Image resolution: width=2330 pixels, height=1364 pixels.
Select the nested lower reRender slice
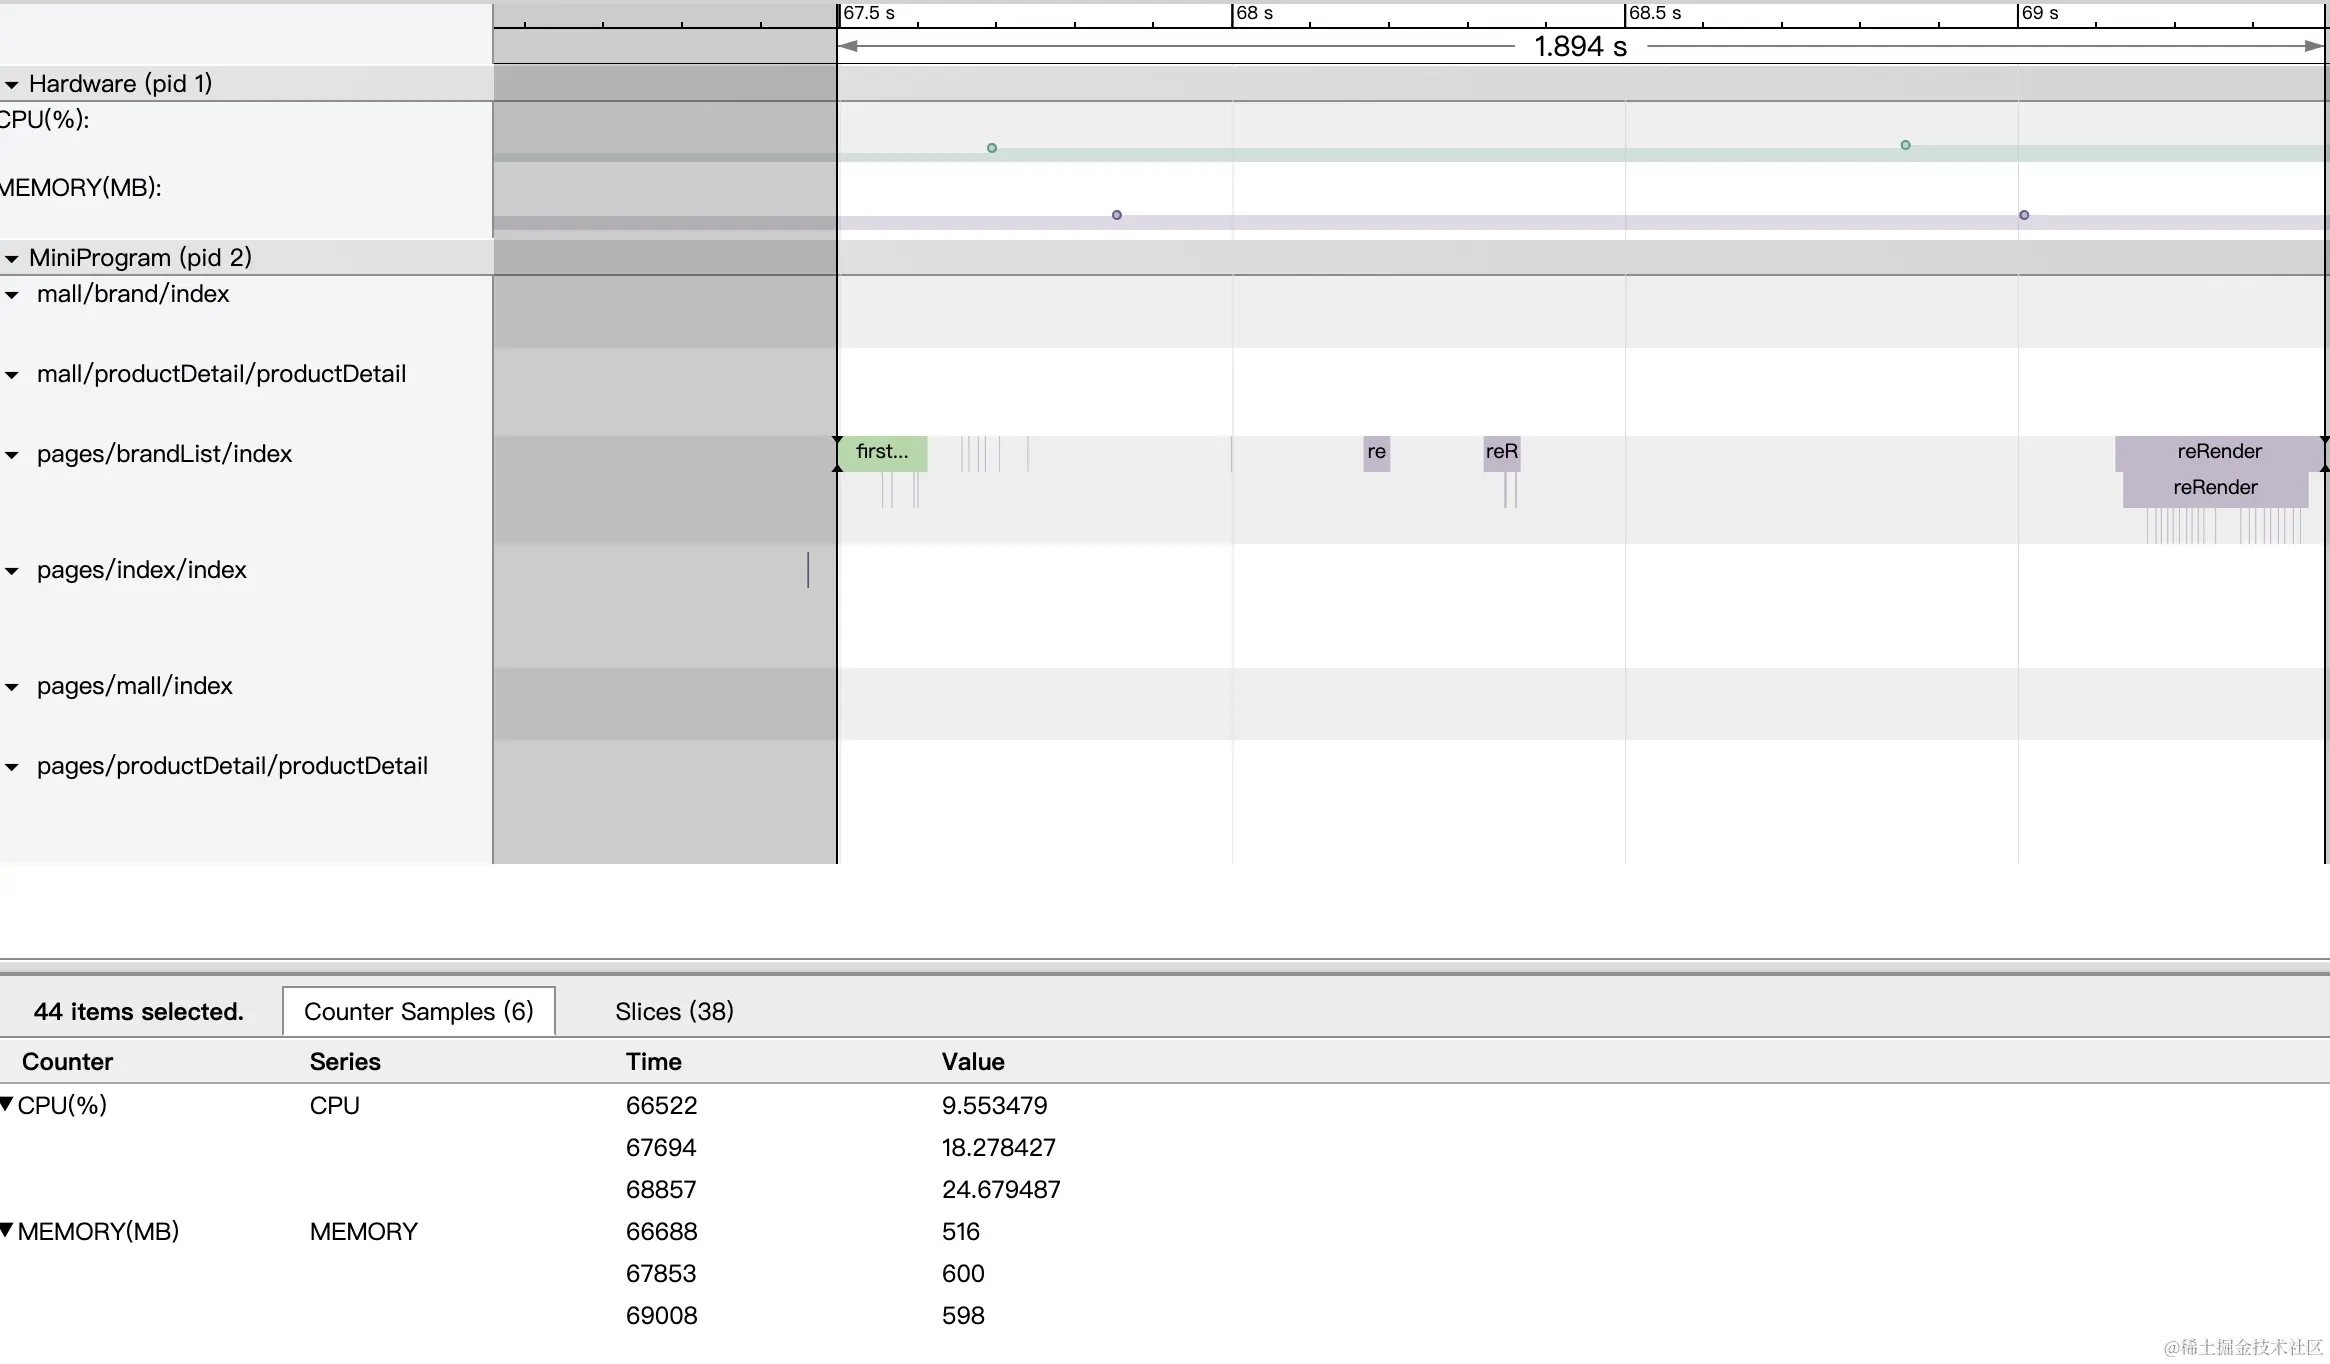(x=2214, y=488)
